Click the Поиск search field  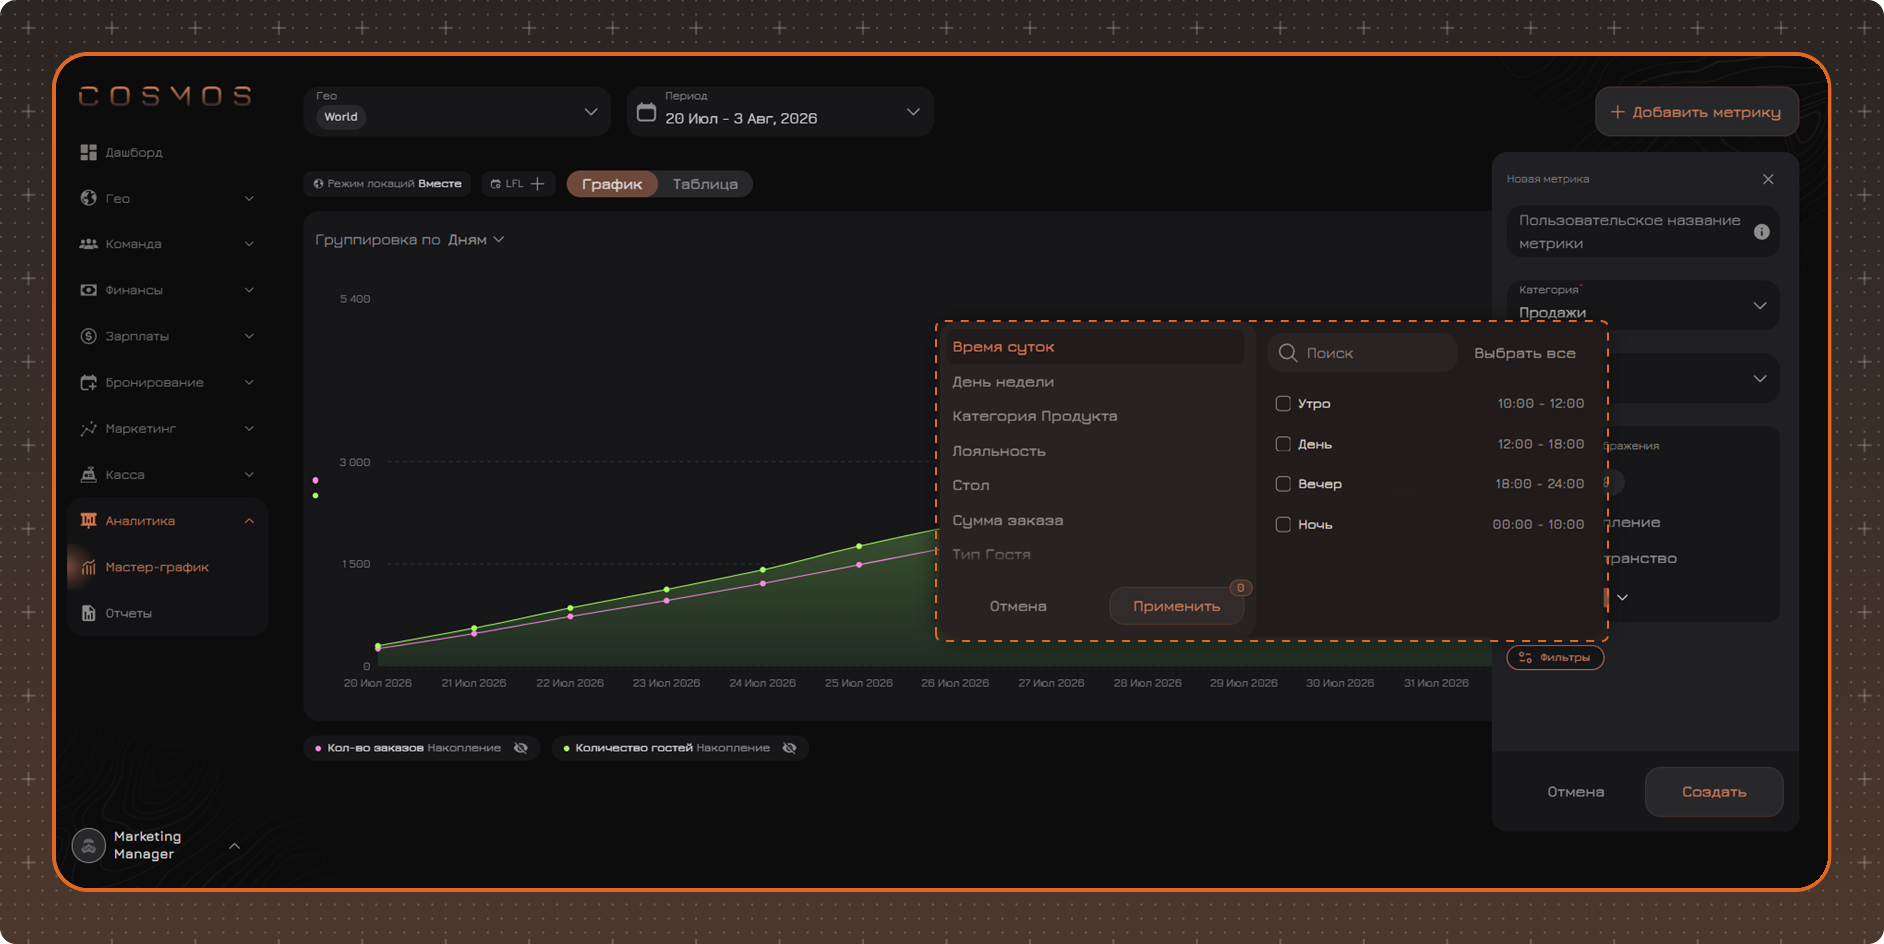coord(1362,353)
